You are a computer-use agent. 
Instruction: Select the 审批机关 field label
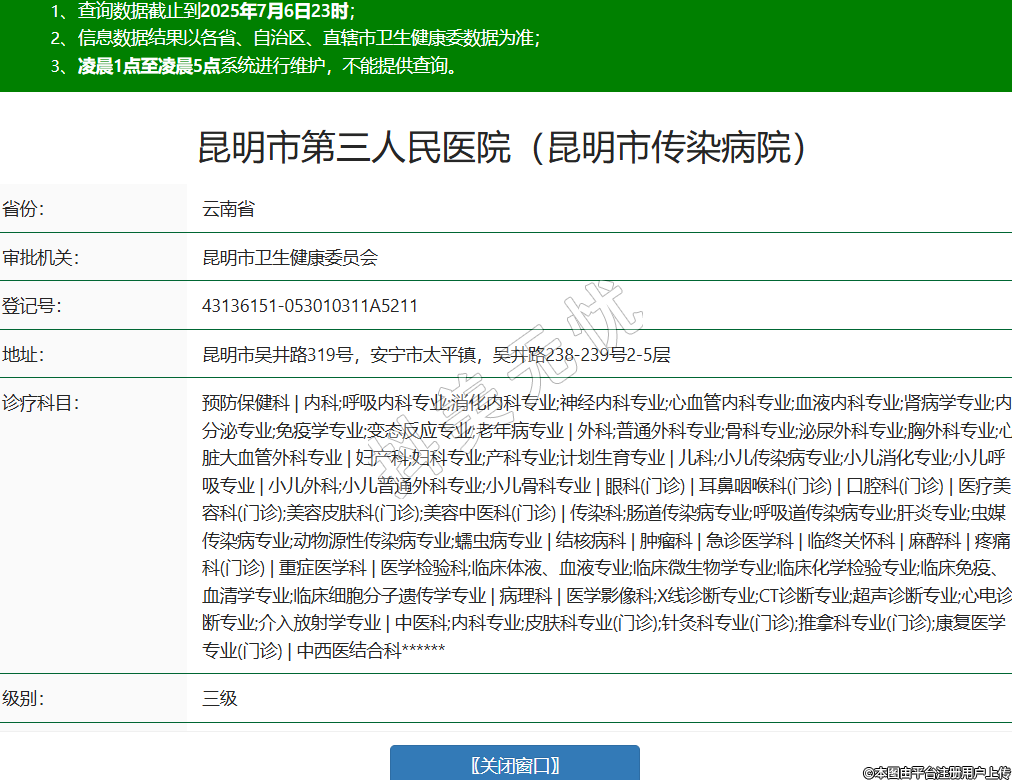[x=40, y=257]
